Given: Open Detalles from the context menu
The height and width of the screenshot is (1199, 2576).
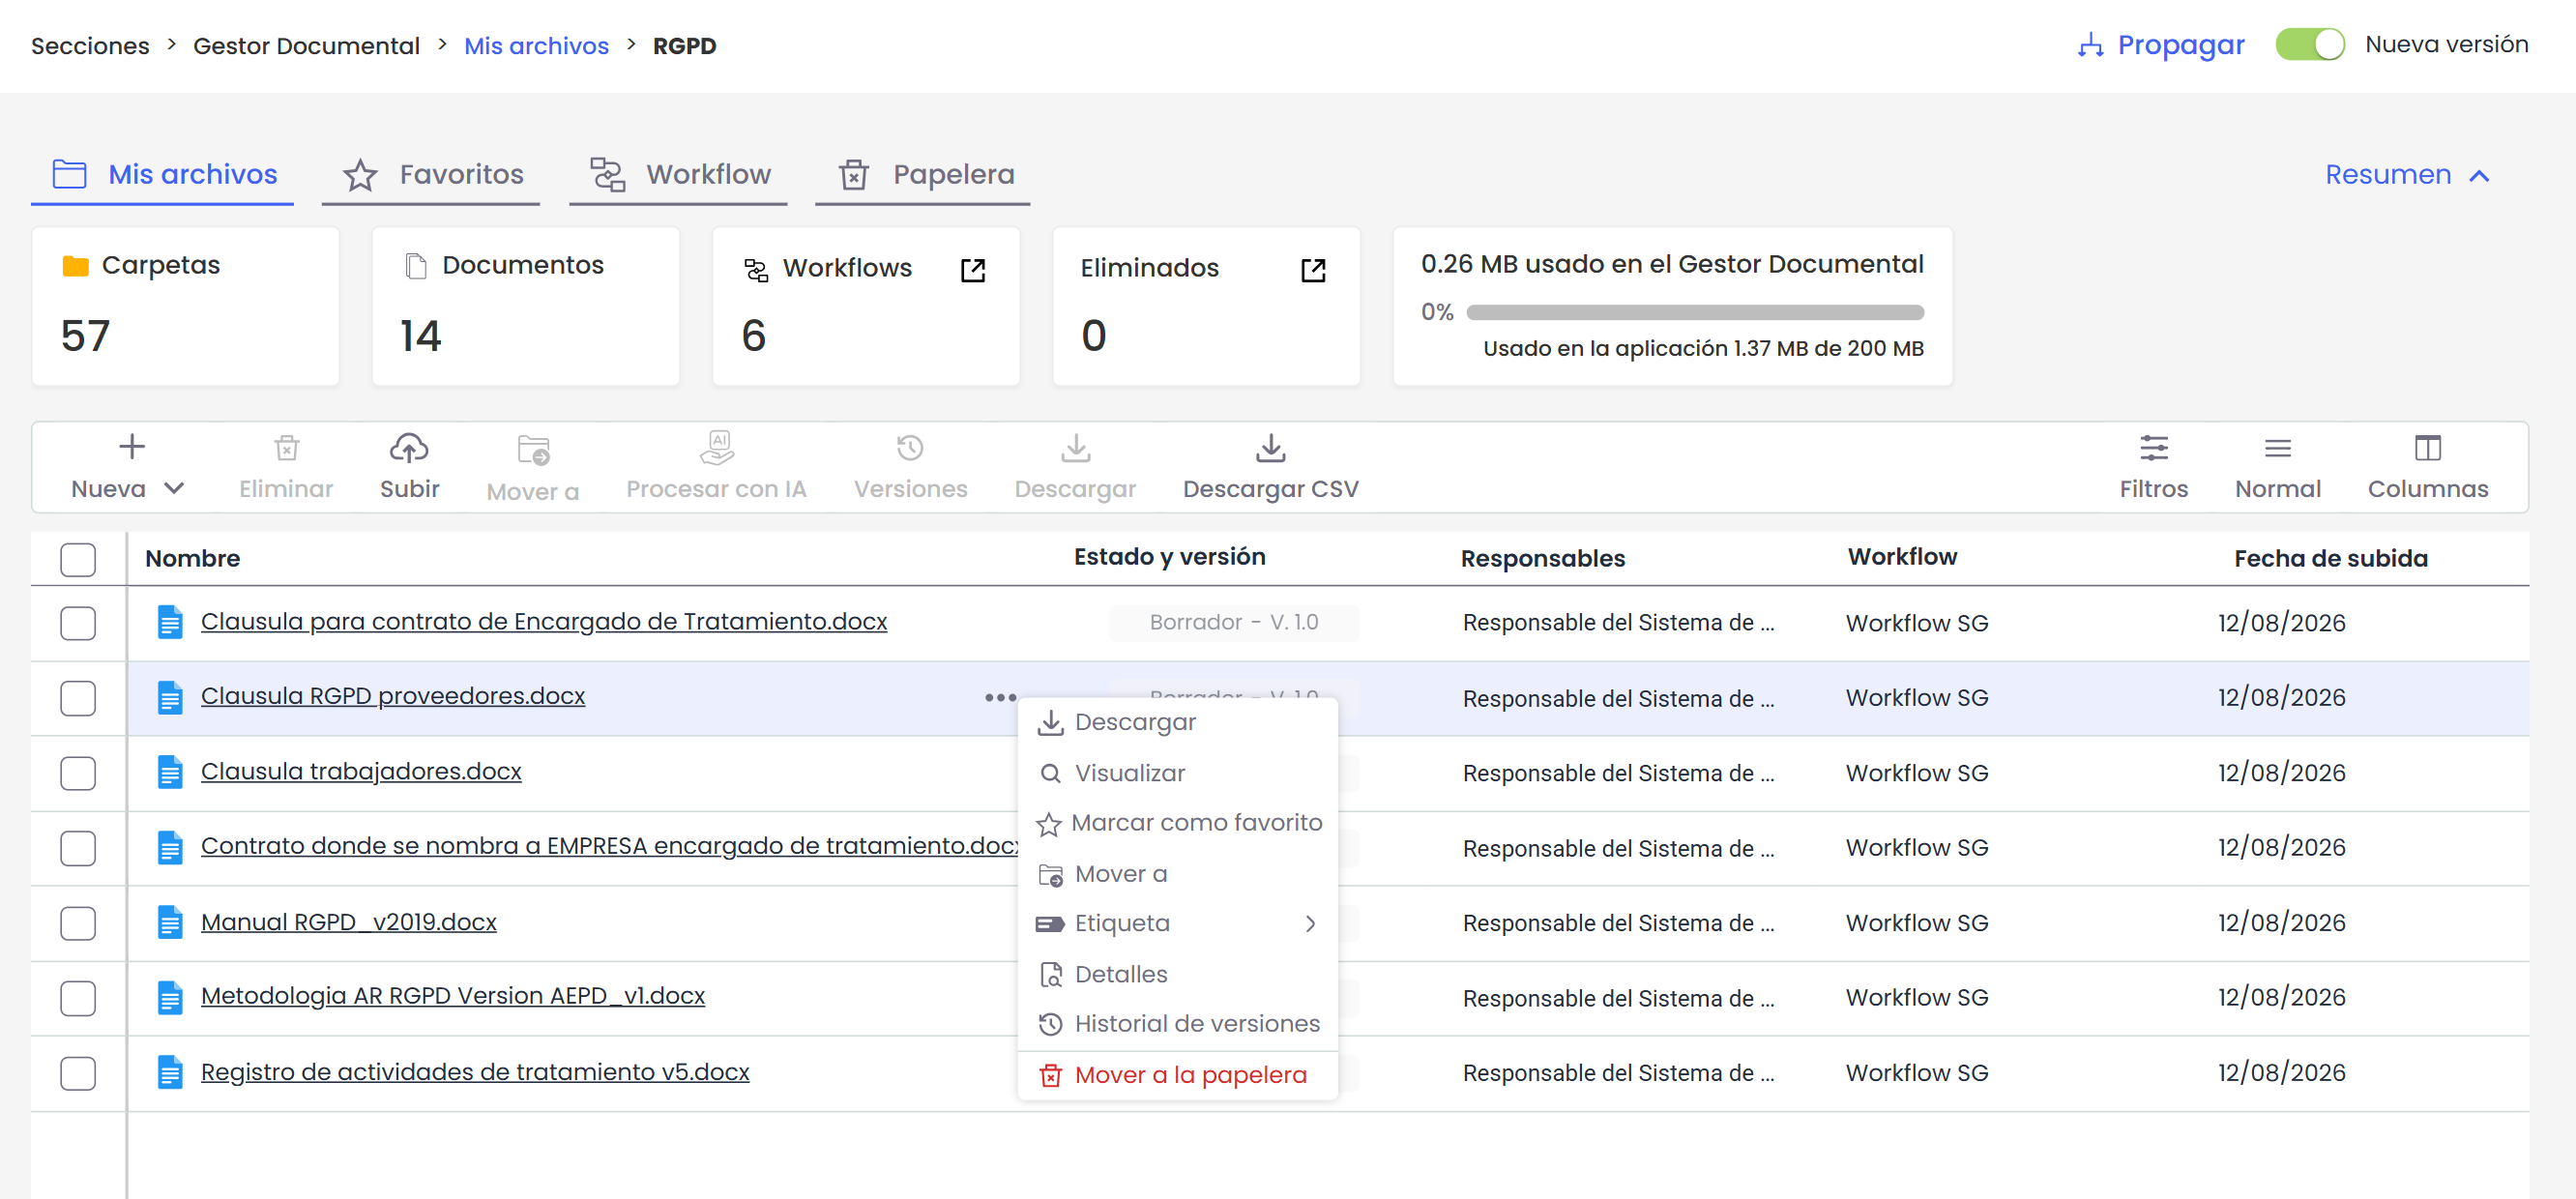Looking at the screenshot, I should coord(1178,974).
